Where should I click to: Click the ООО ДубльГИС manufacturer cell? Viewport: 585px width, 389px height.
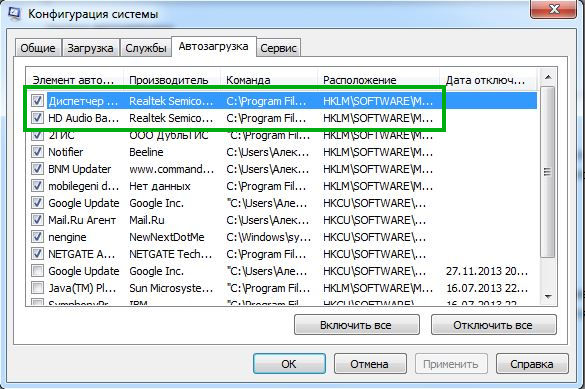click(169, 135)
